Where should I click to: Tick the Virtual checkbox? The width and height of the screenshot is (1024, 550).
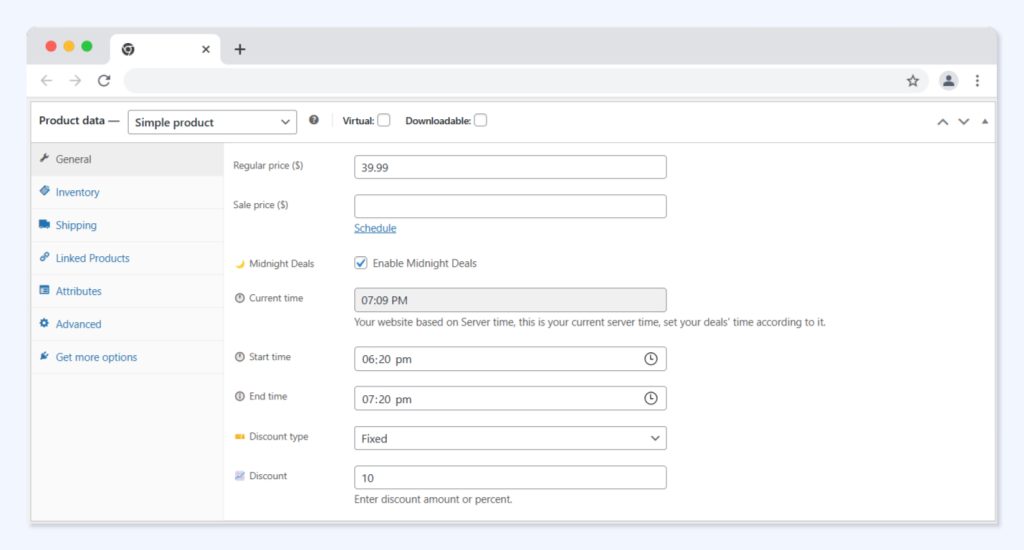point(384,121)
